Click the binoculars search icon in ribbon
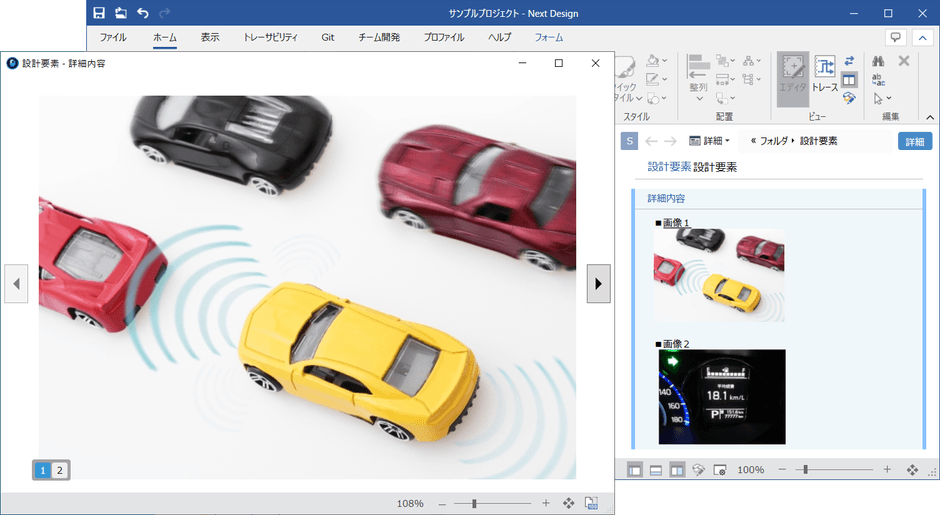Viewport: 940px width, 515px height. (x=878, y=62)
